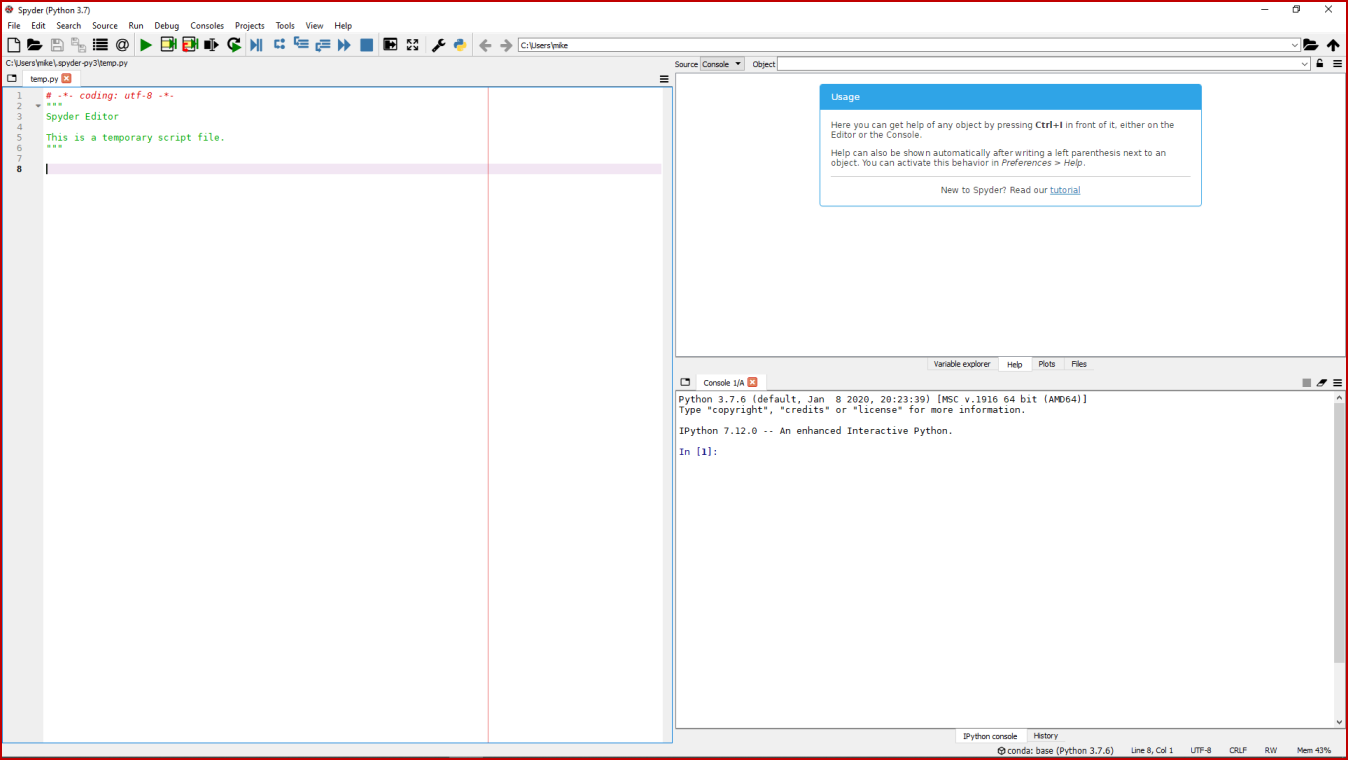
Task: Click the debug step-over (run current line) icon
Action: [279, 44]
